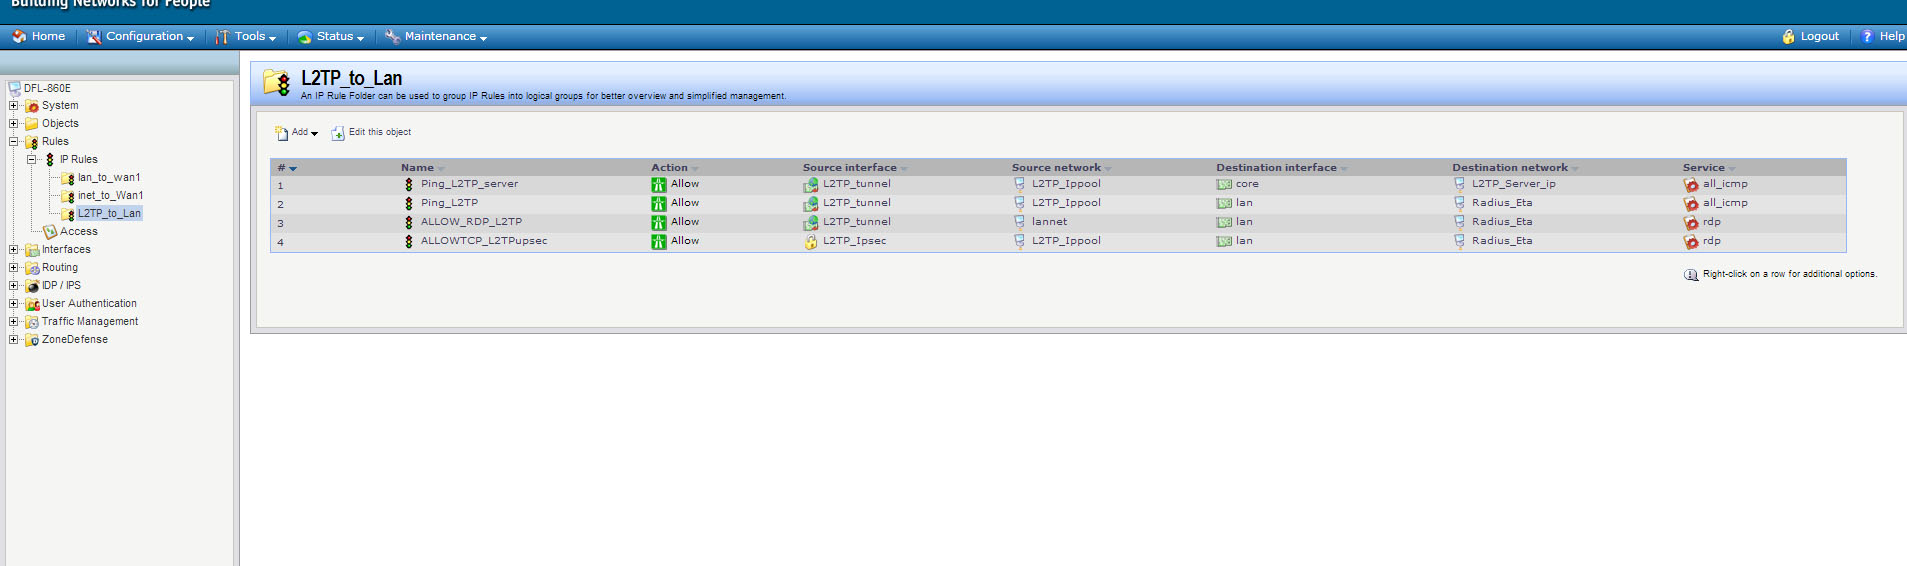
Task: Click the Edit this object icon
Action: 338,132
